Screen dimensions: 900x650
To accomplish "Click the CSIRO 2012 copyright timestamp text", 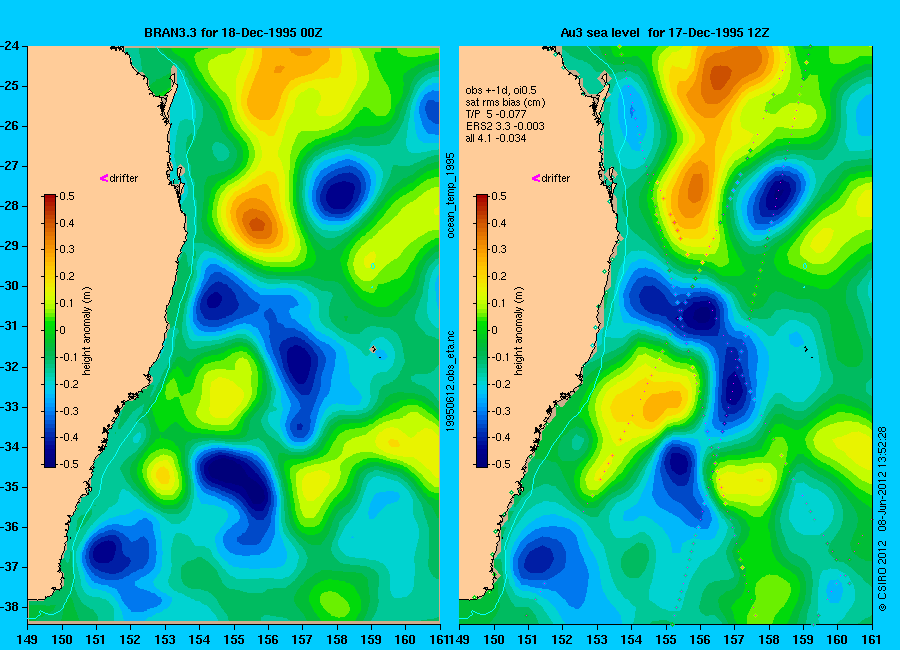I will tap(882, 519).
